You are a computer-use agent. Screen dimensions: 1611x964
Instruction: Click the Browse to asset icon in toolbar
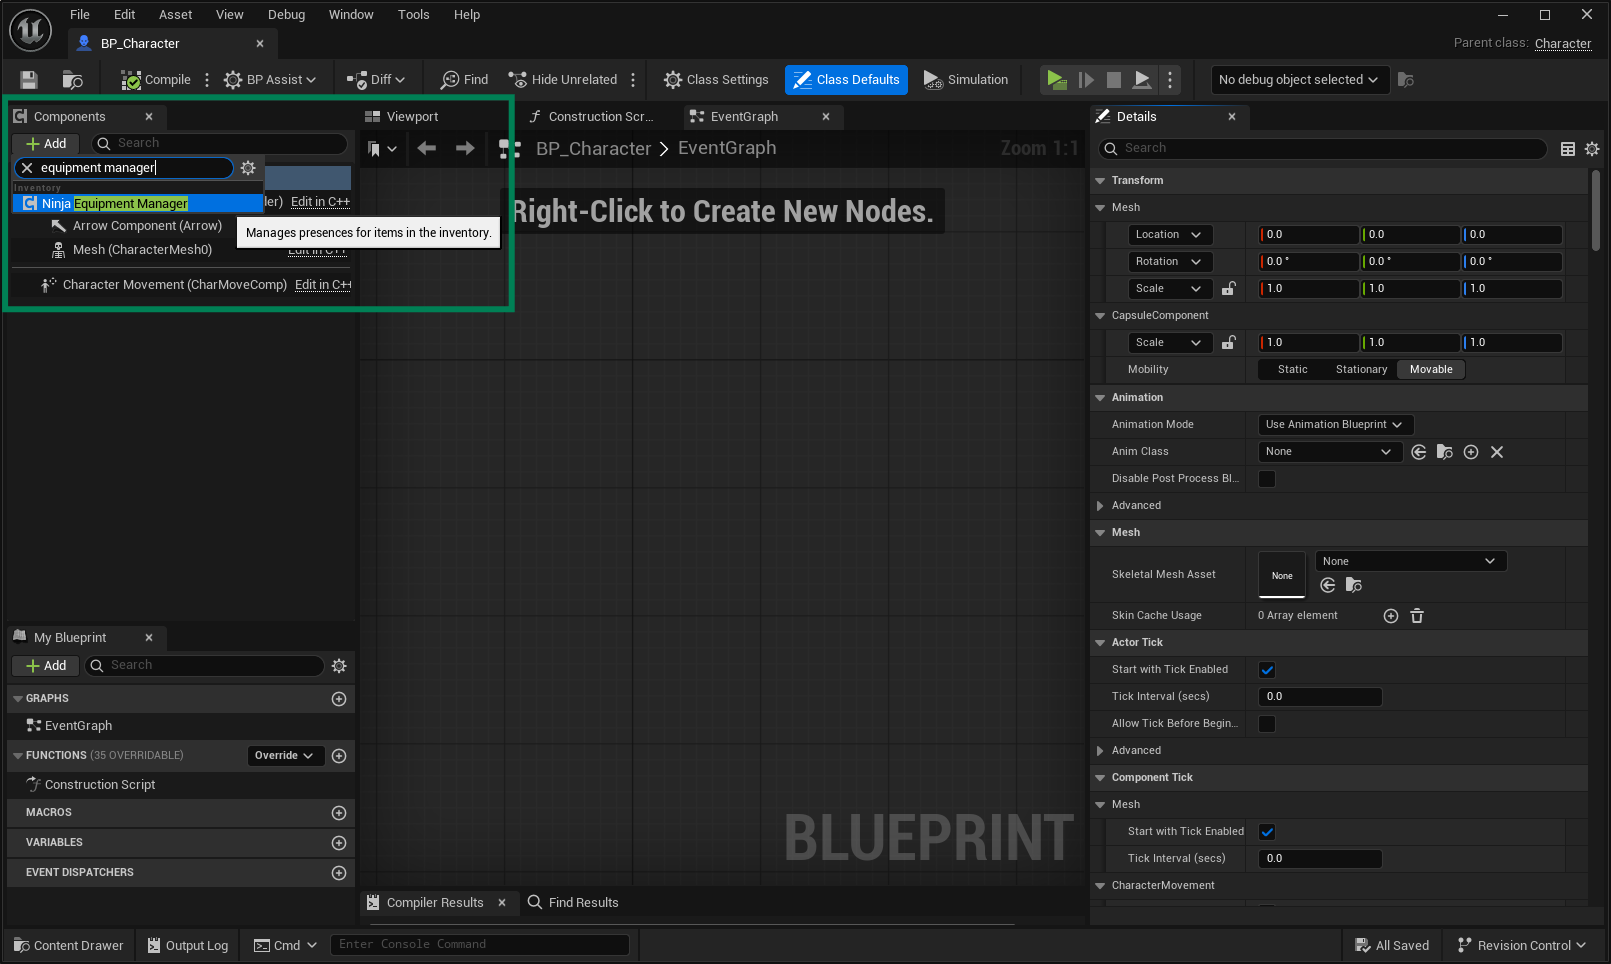(72, 80)
